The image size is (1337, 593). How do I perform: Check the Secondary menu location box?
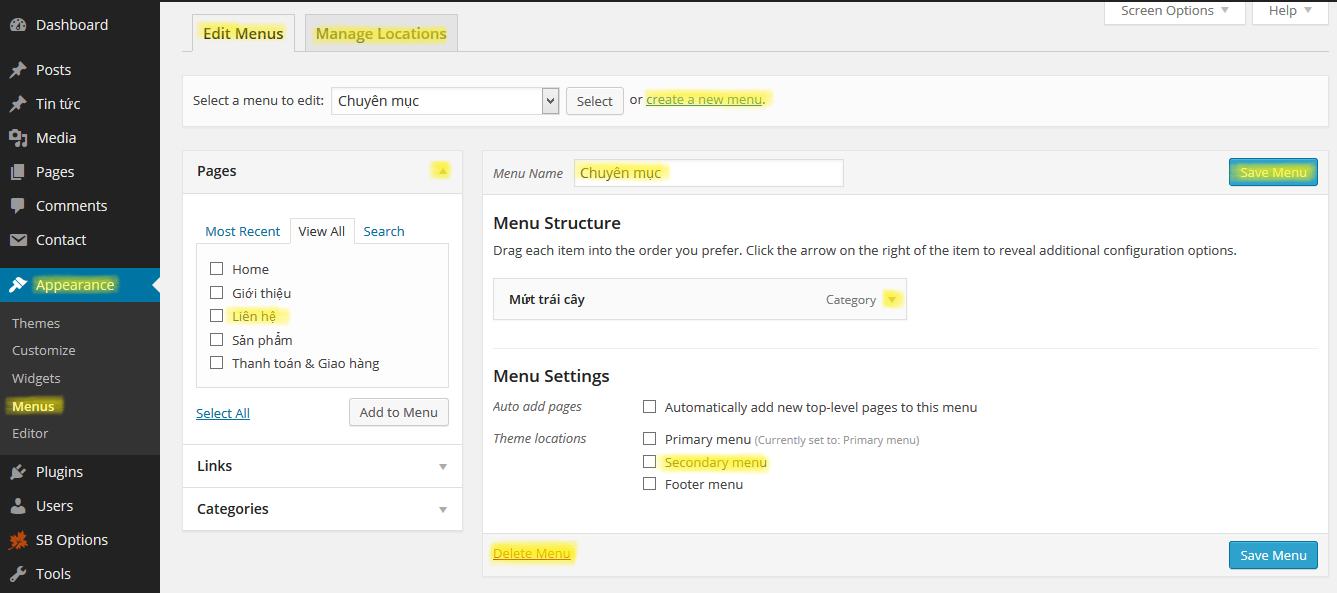(649, 462)
